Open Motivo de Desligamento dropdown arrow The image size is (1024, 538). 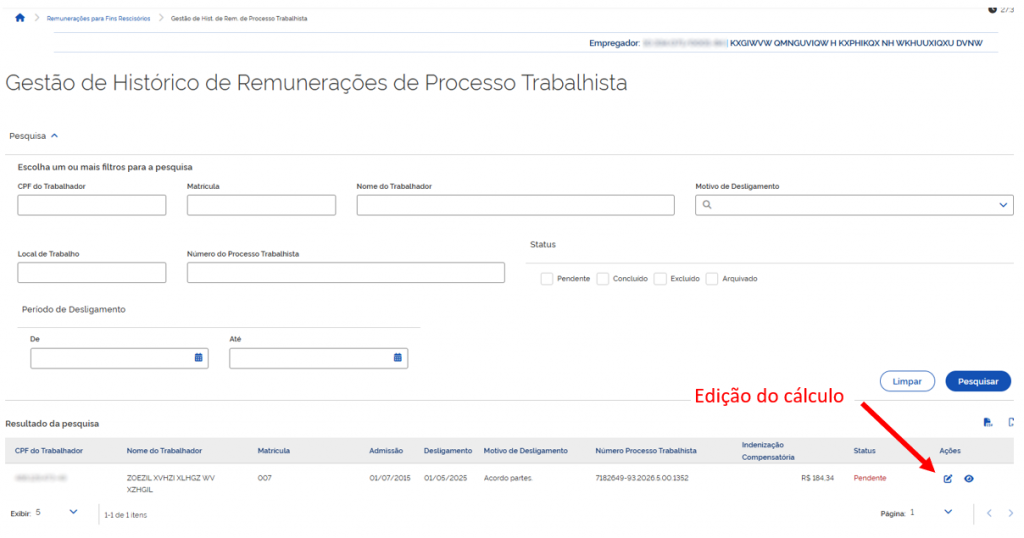[x=1003, y=205]
